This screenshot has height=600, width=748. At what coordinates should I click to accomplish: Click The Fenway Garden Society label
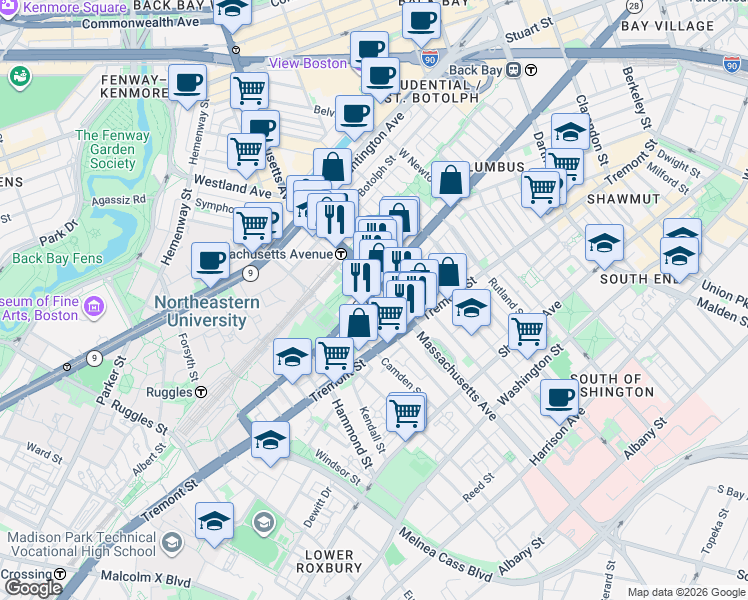point(113,149)
